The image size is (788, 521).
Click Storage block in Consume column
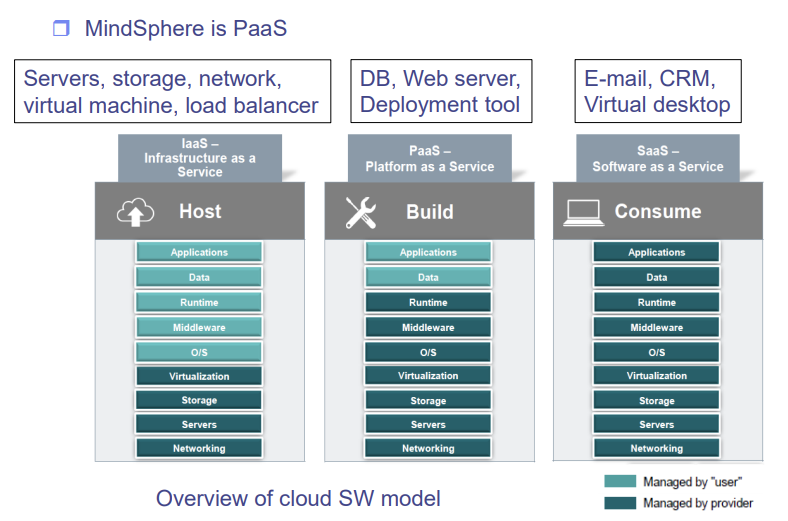point(656,400)
